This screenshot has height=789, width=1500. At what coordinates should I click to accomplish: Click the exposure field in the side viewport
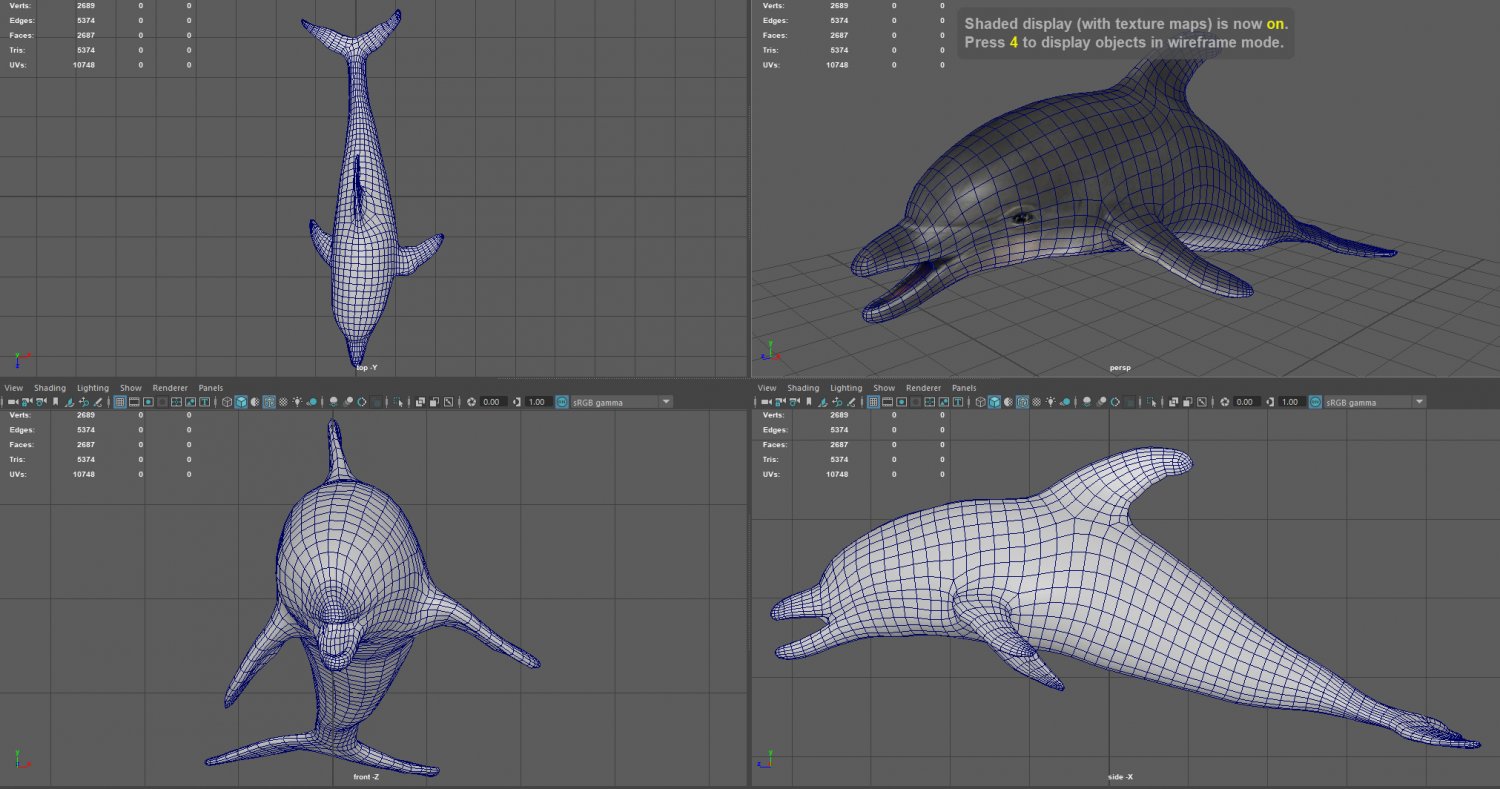[x=1243, y=402]
